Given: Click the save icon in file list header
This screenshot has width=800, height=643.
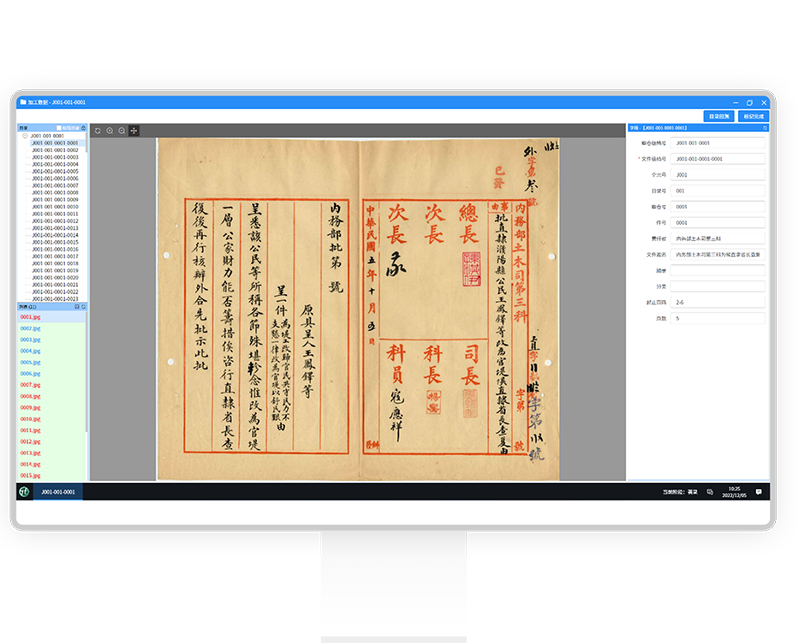Looking at the screenshot, I should [77, 307].
